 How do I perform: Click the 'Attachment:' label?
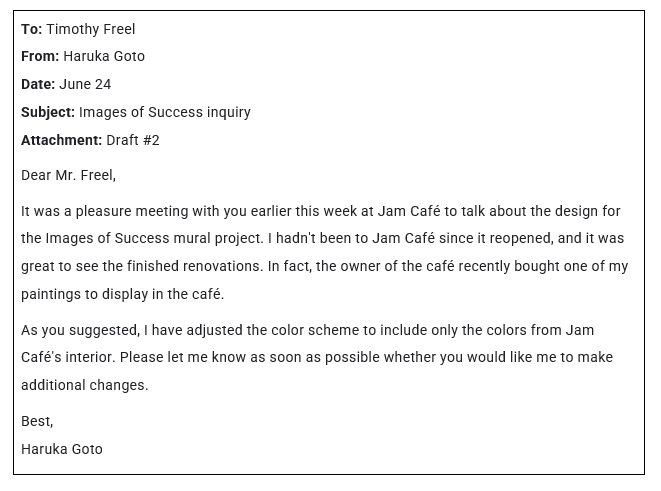[61, 141]
